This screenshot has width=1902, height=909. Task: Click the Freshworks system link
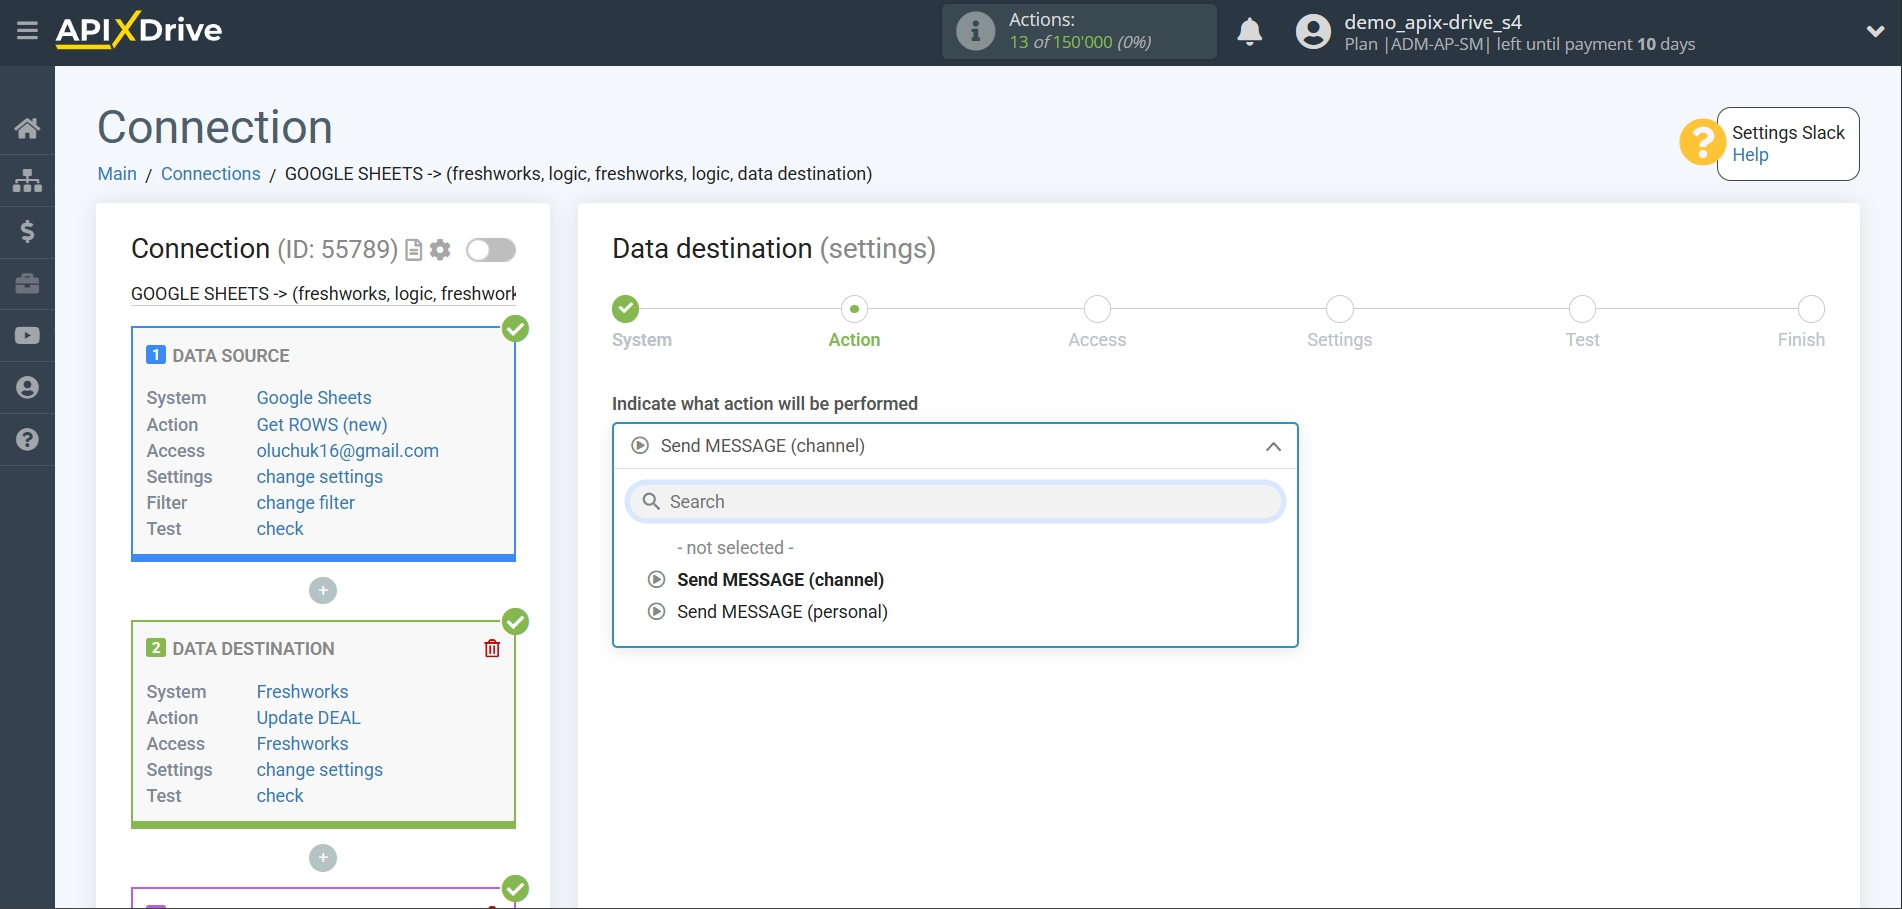(302, 692)
